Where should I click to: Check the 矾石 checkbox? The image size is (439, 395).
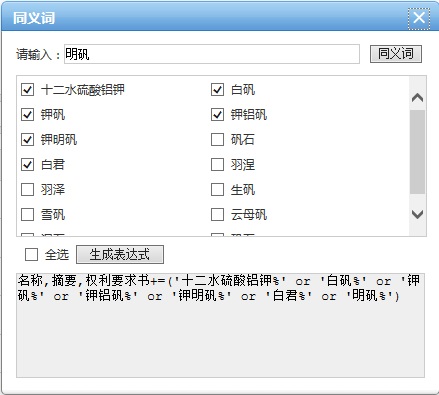(x=217, y=140)
